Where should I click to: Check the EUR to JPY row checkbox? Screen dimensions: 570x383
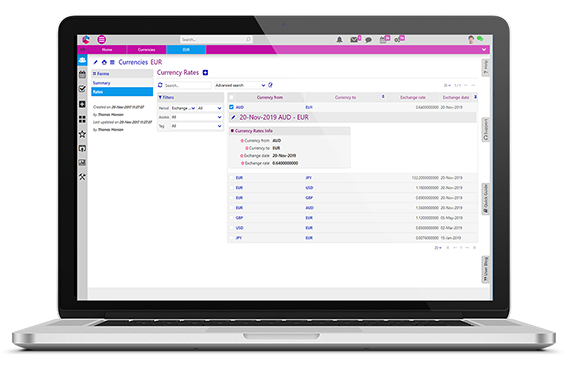[231, 178]
